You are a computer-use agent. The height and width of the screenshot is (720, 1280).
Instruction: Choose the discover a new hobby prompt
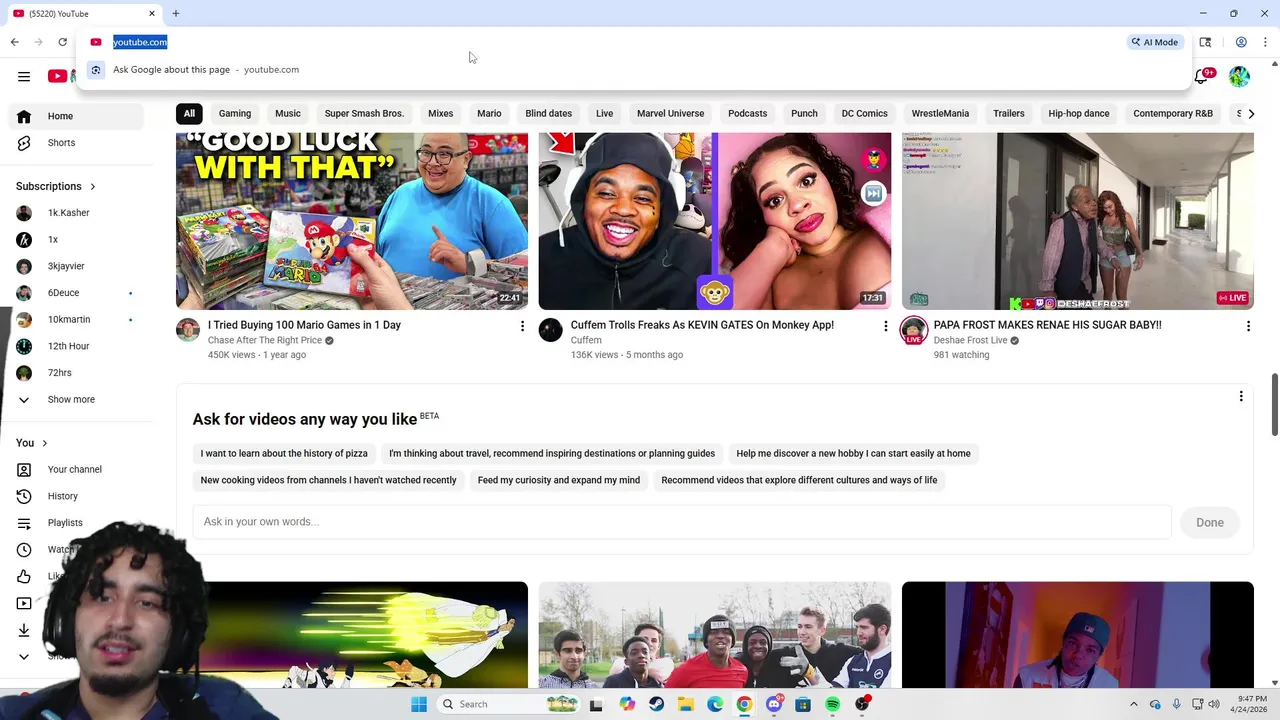(853, 454)
